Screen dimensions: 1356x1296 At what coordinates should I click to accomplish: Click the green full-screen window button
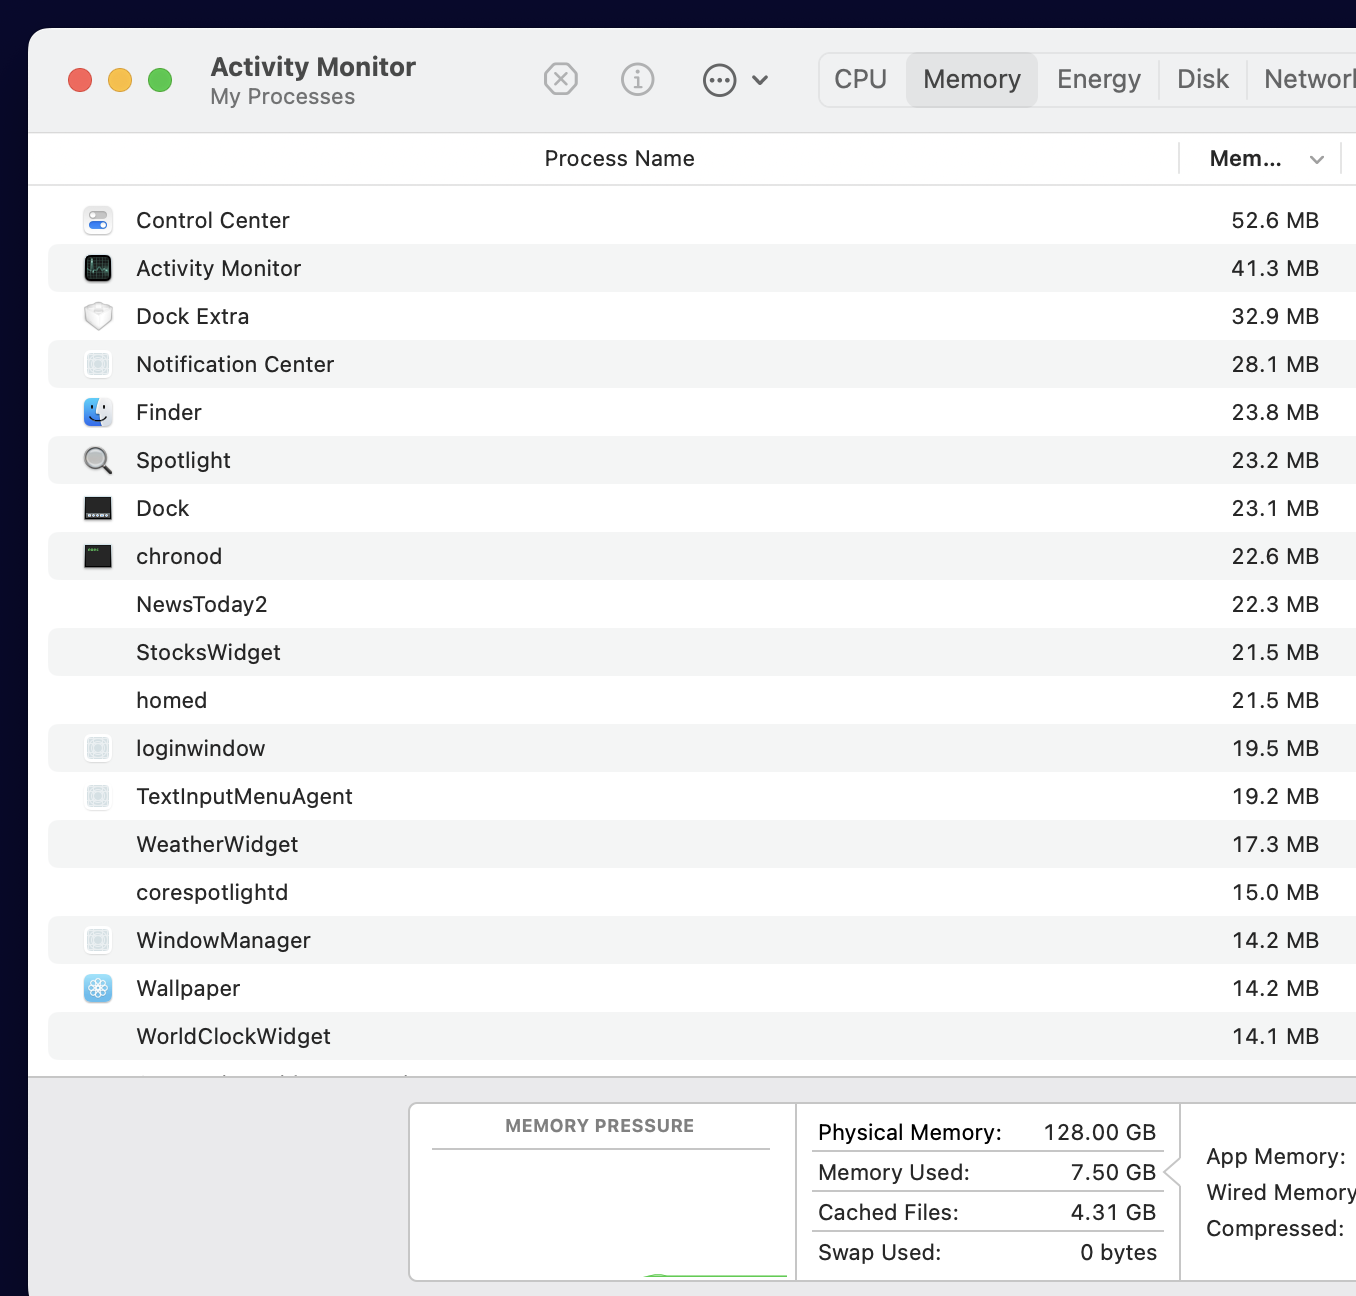coord(160,80)
